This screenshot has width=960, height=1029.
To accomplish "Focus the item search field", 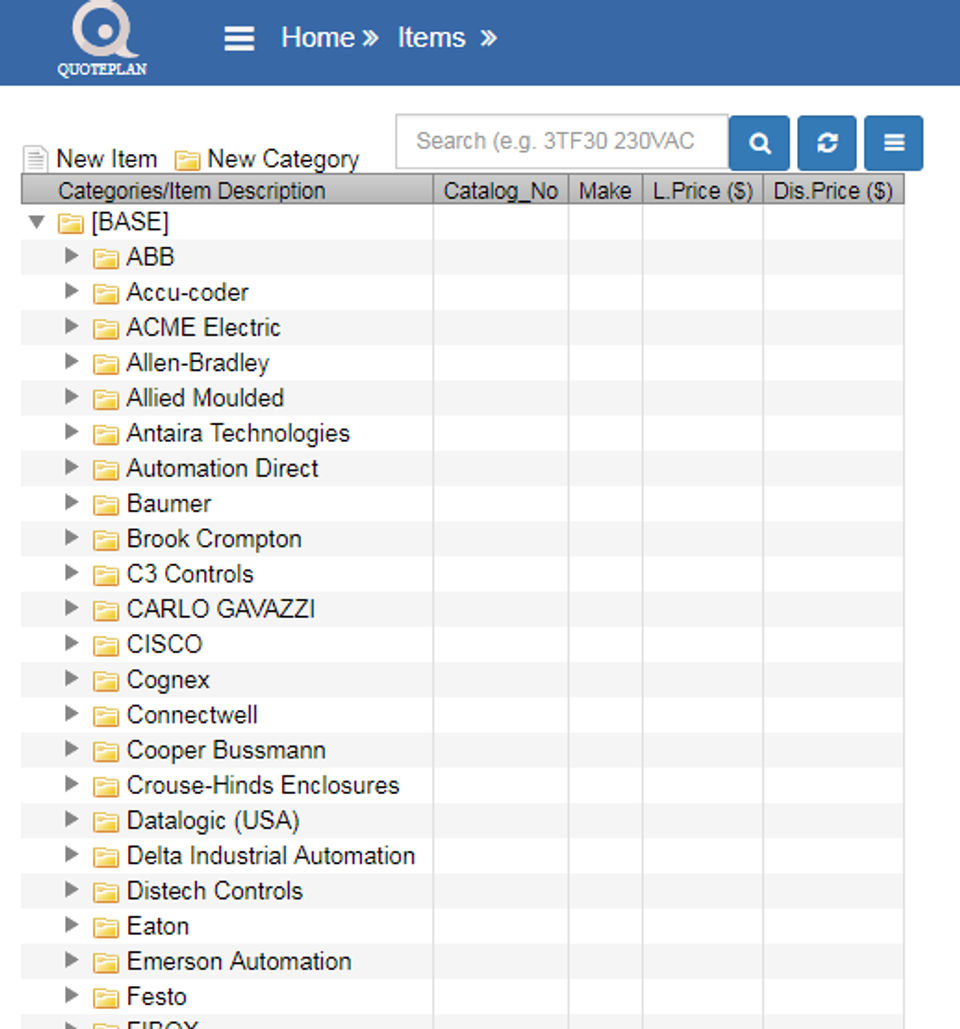I will (562, 141).
